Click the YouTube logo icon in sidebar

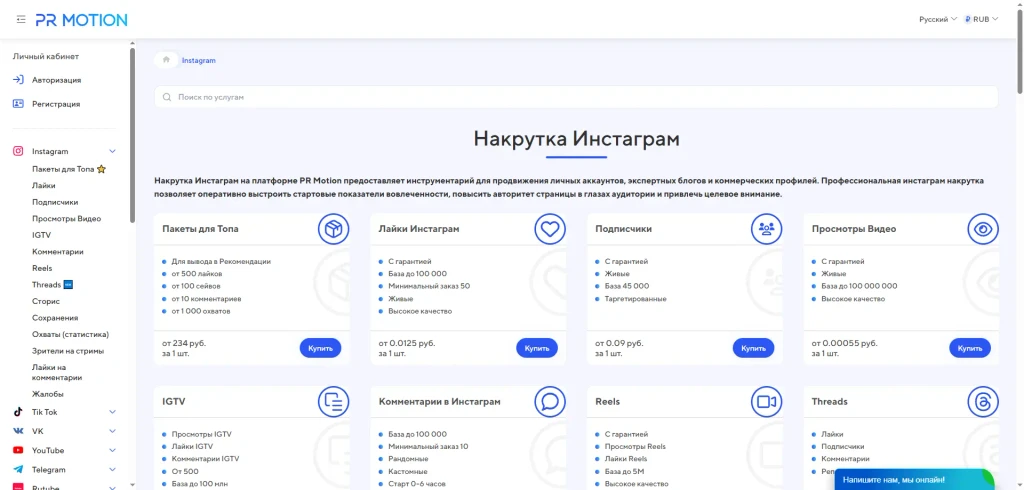click(18, 450)
